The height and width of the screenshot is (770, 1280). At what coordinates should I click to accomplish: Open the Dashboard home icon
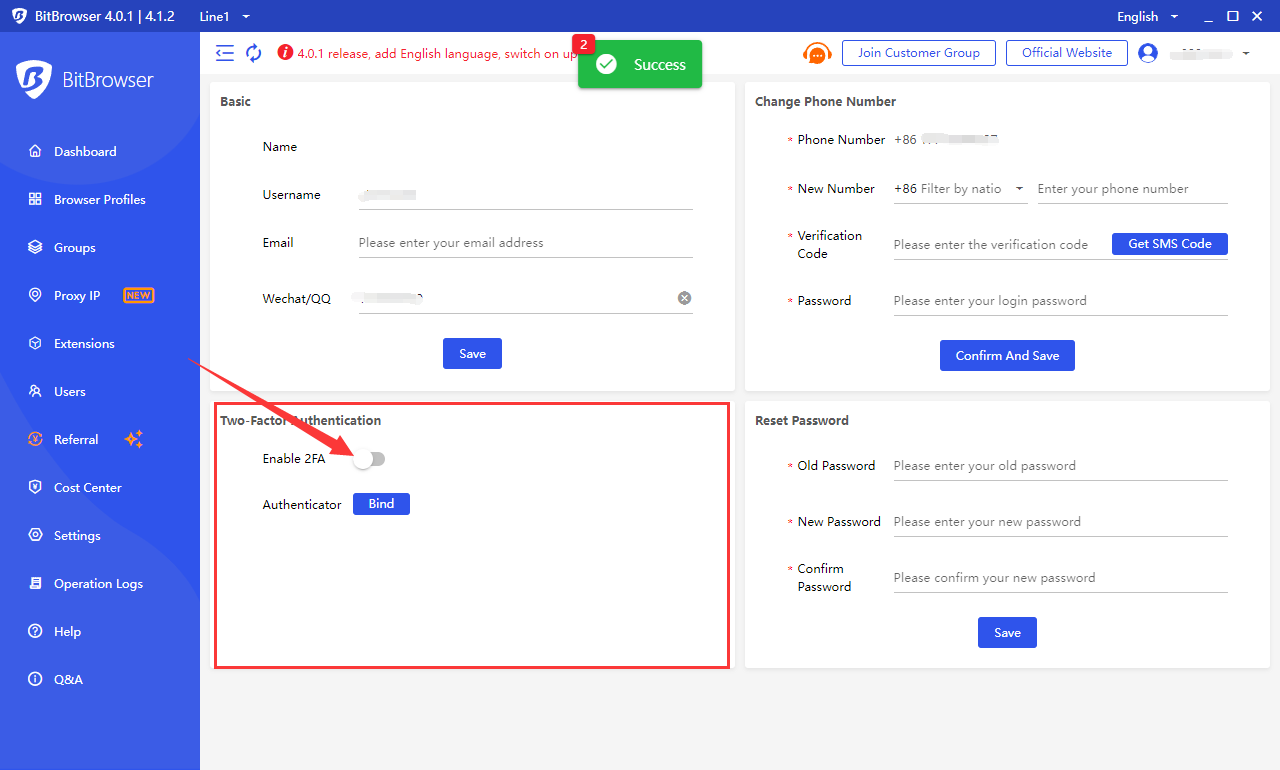[x=35, y=152]
